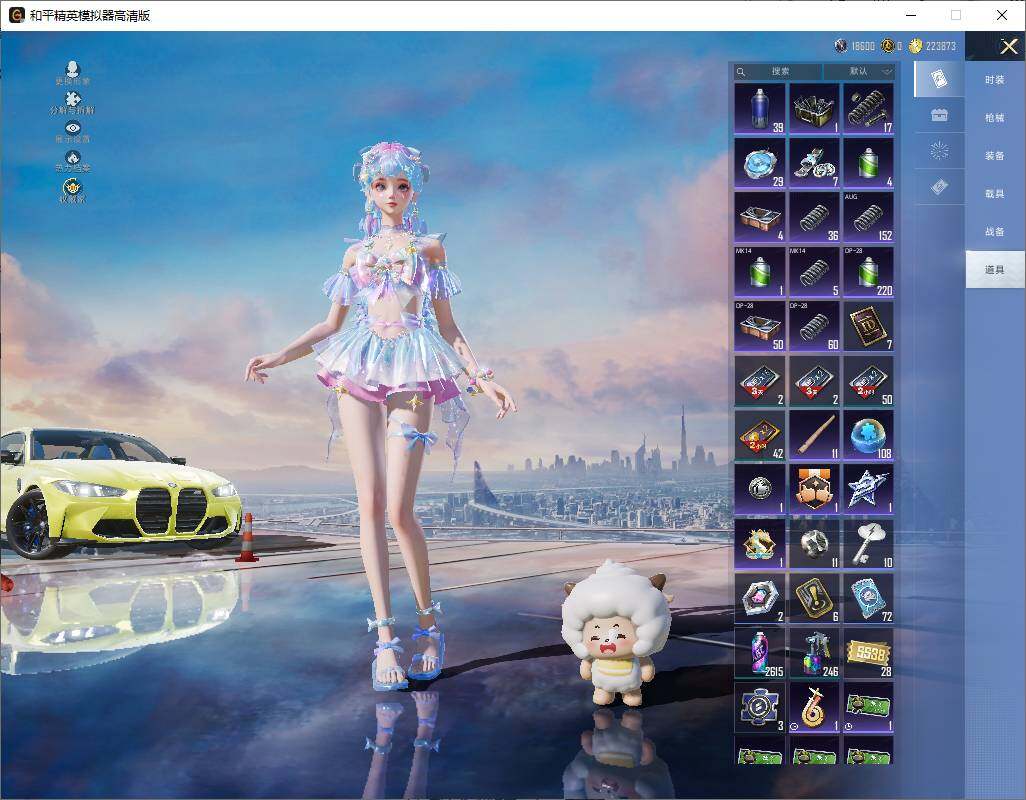The width and height of the screenshot is (1026, 800).
Task: Select the silver key item count 10
Action: click(x=868, y=544)
